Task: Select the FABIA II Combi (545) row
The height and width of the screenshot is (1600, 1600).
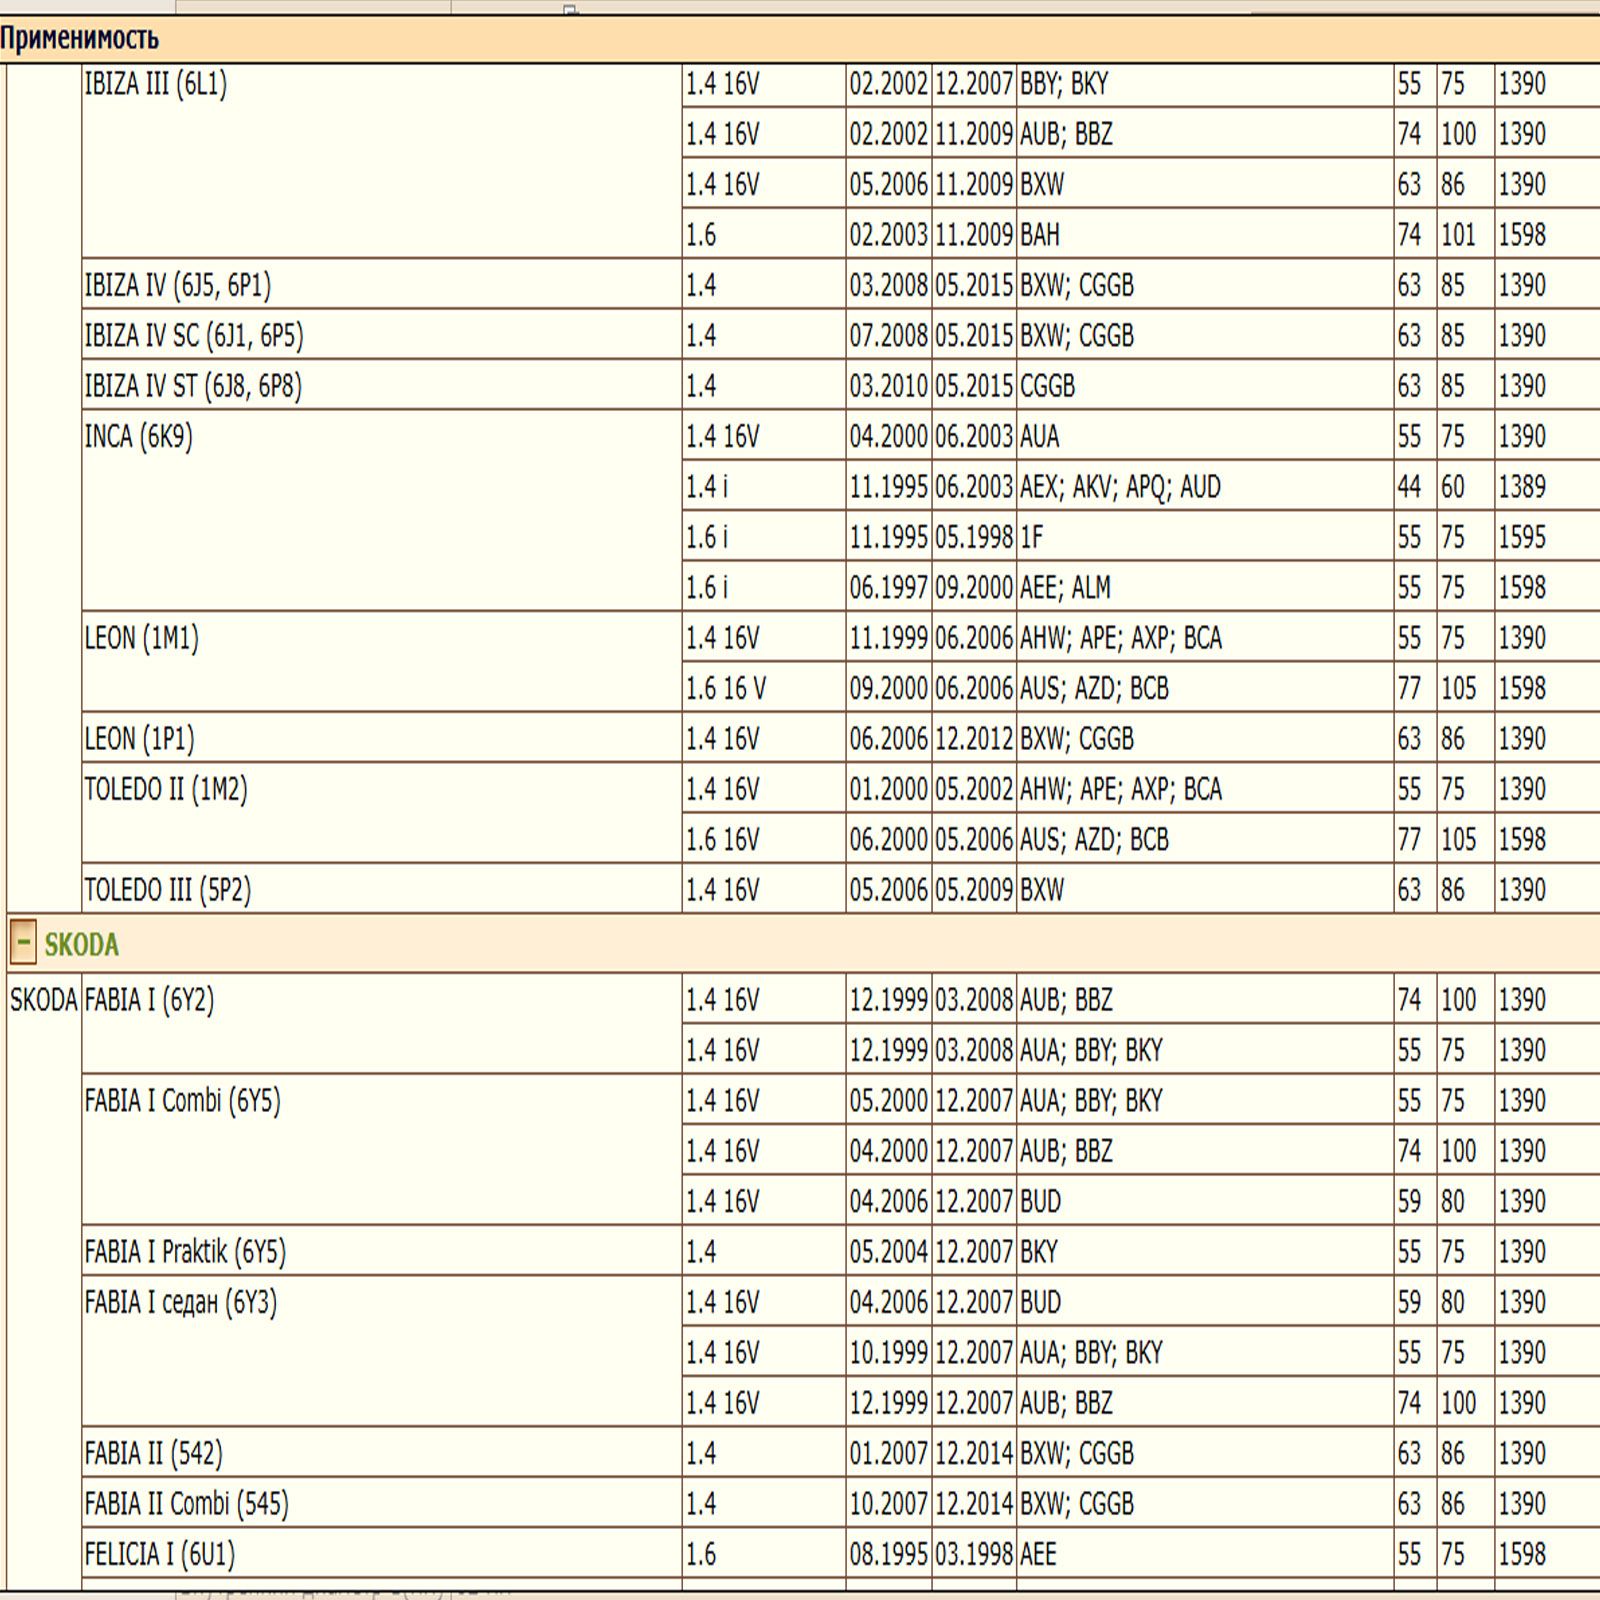Action: [x=187, y=1504]
